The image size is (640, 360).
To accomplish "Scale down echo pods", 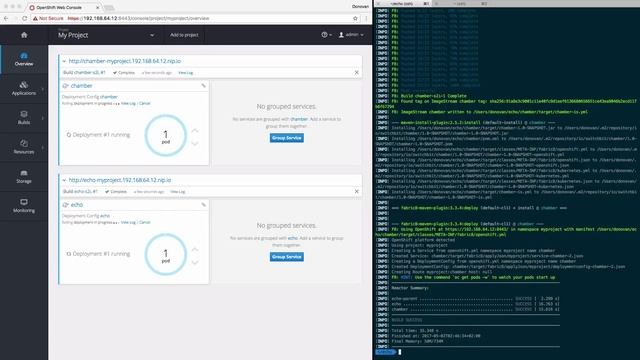I will [x=195, y=262].
